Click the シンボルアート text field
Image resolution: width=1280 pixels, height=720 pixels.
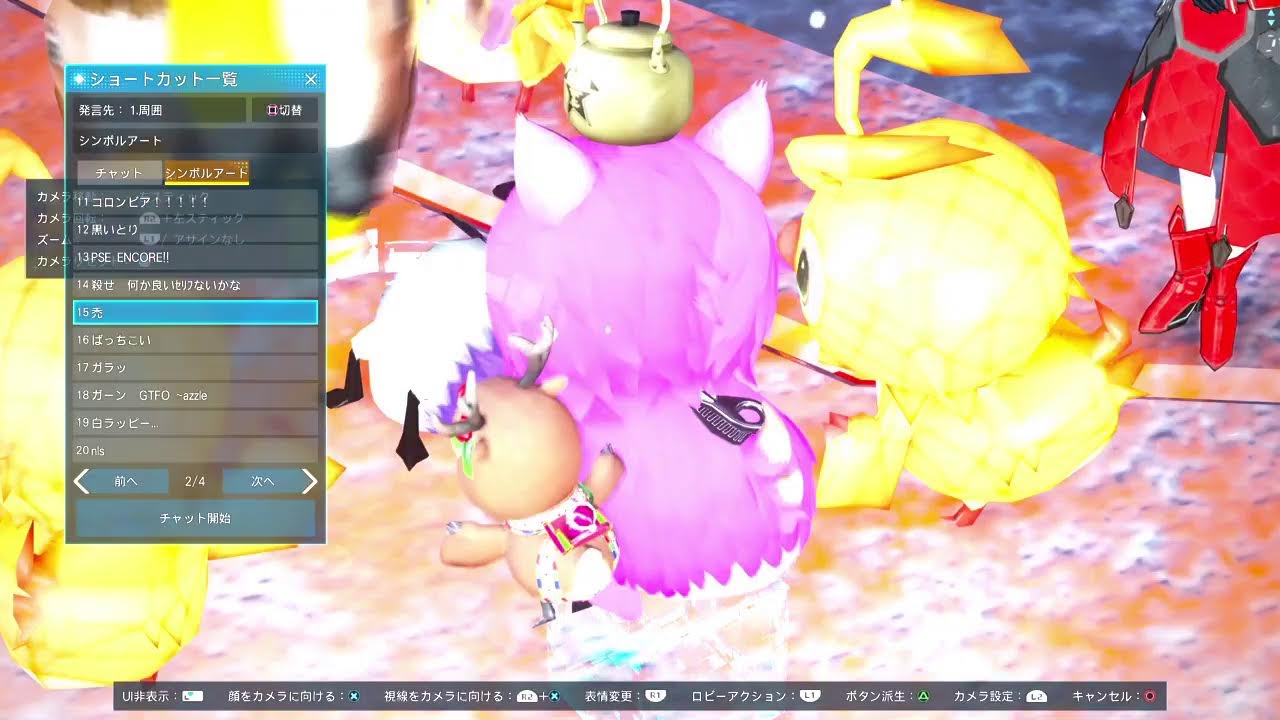[x=196, y=140]
